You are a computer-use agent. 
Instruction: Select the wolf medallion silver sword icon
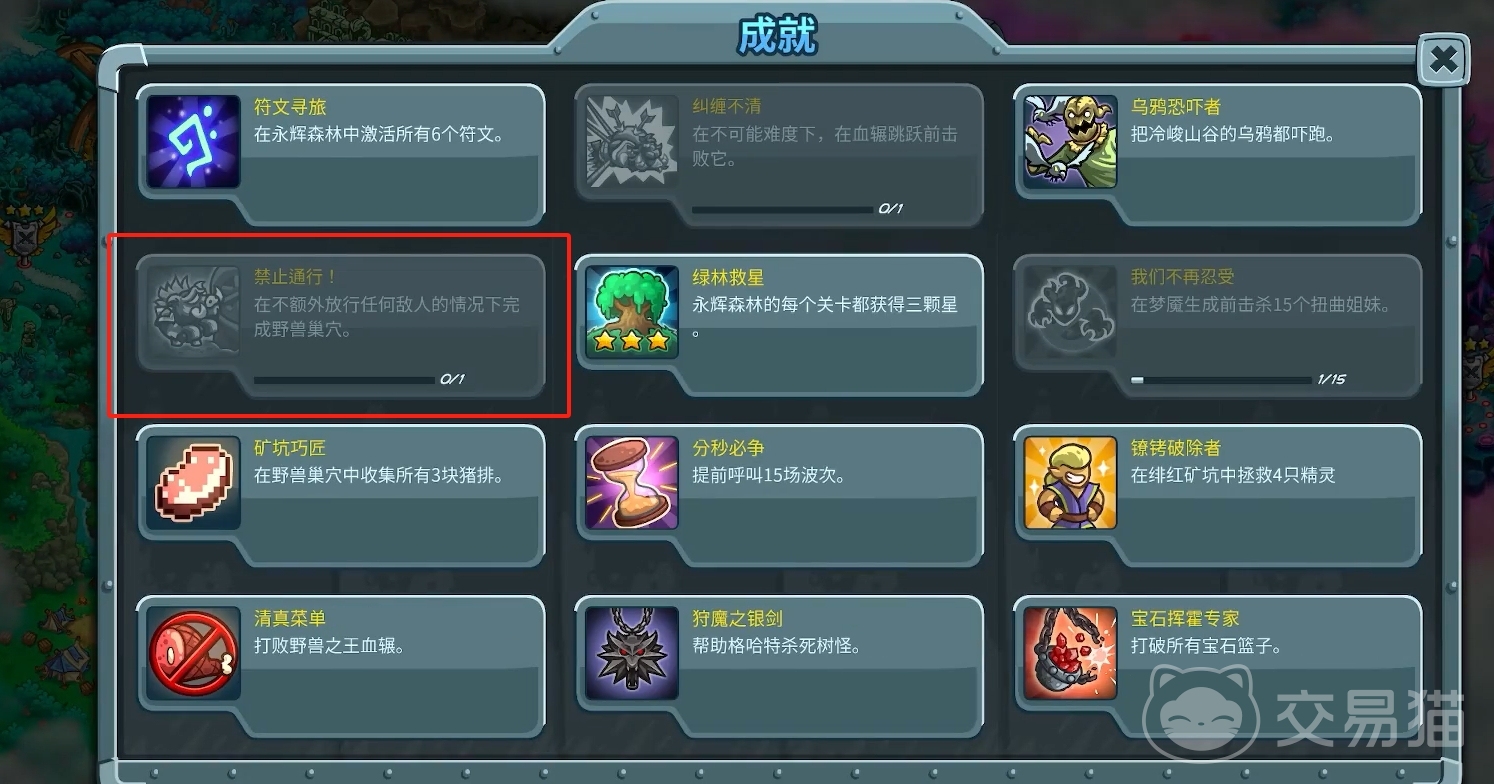pyautogui.click(x=632, y=653)
